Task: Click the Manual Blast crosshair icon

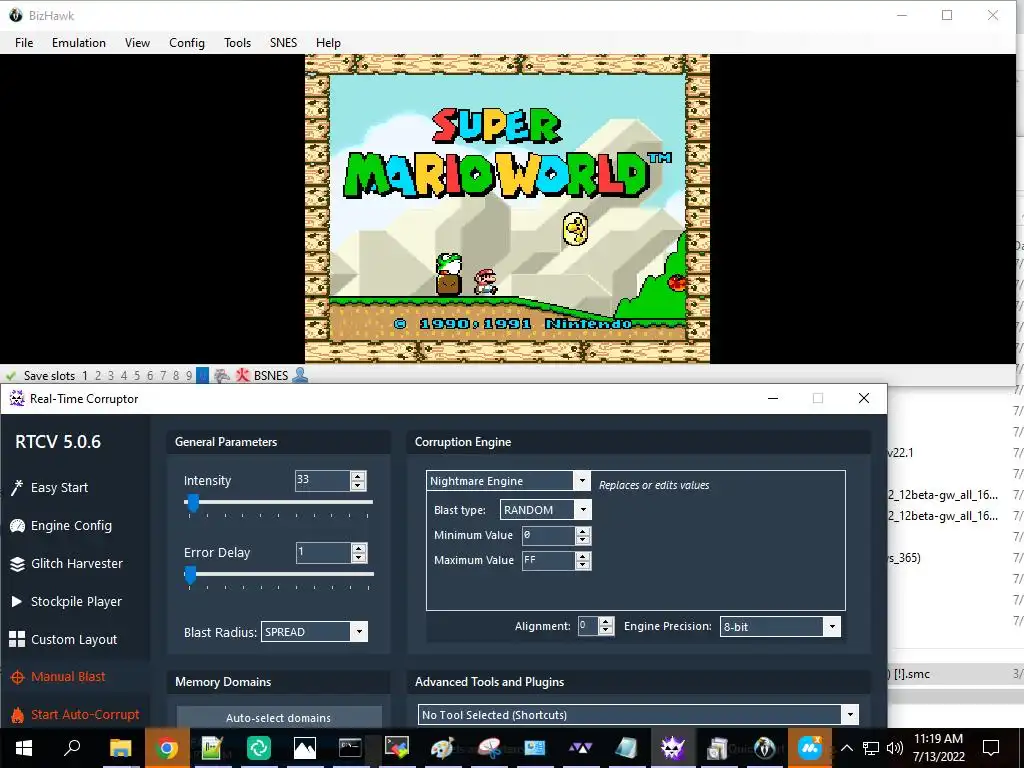Action: click(18, 677)
